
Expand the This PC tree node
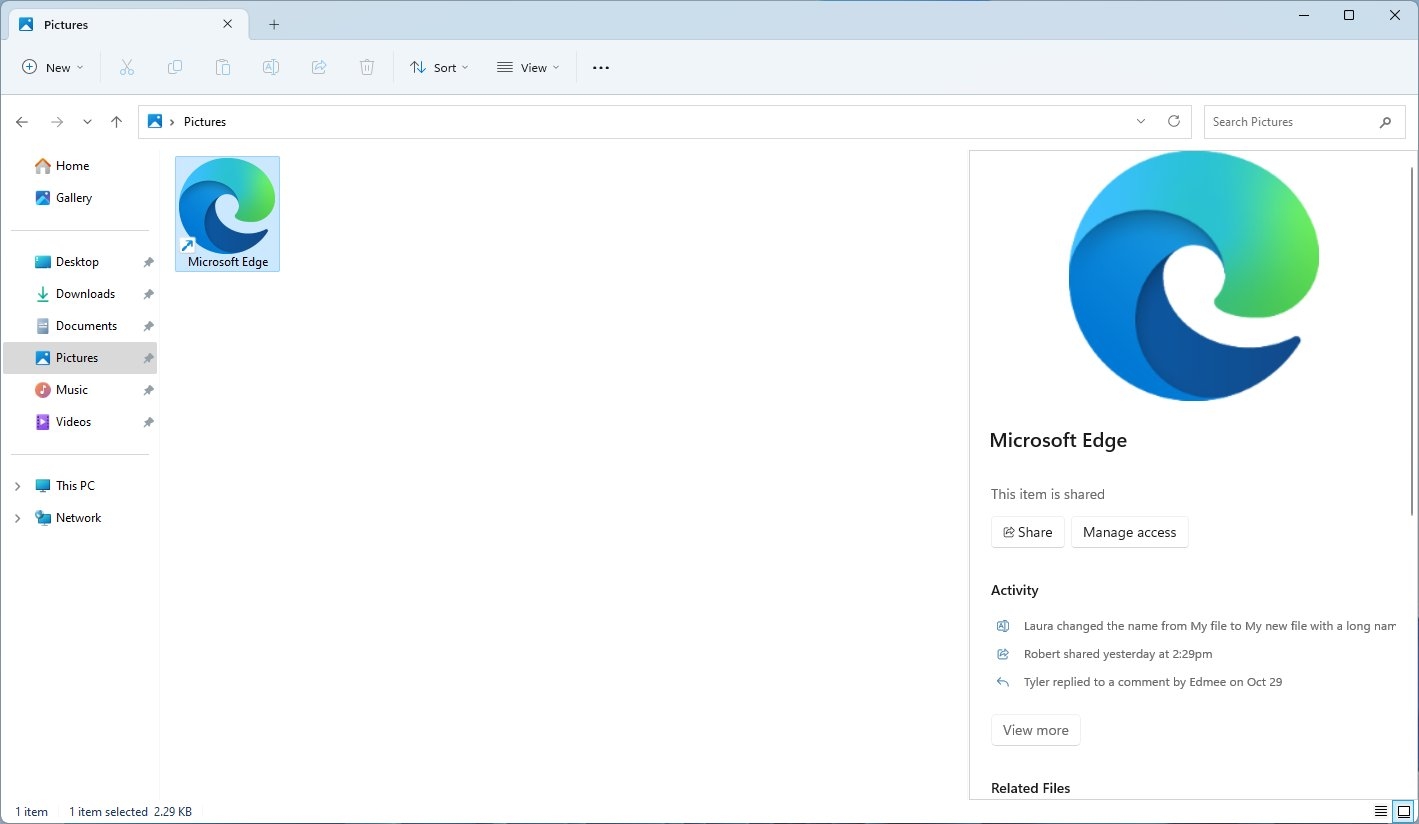17,486
